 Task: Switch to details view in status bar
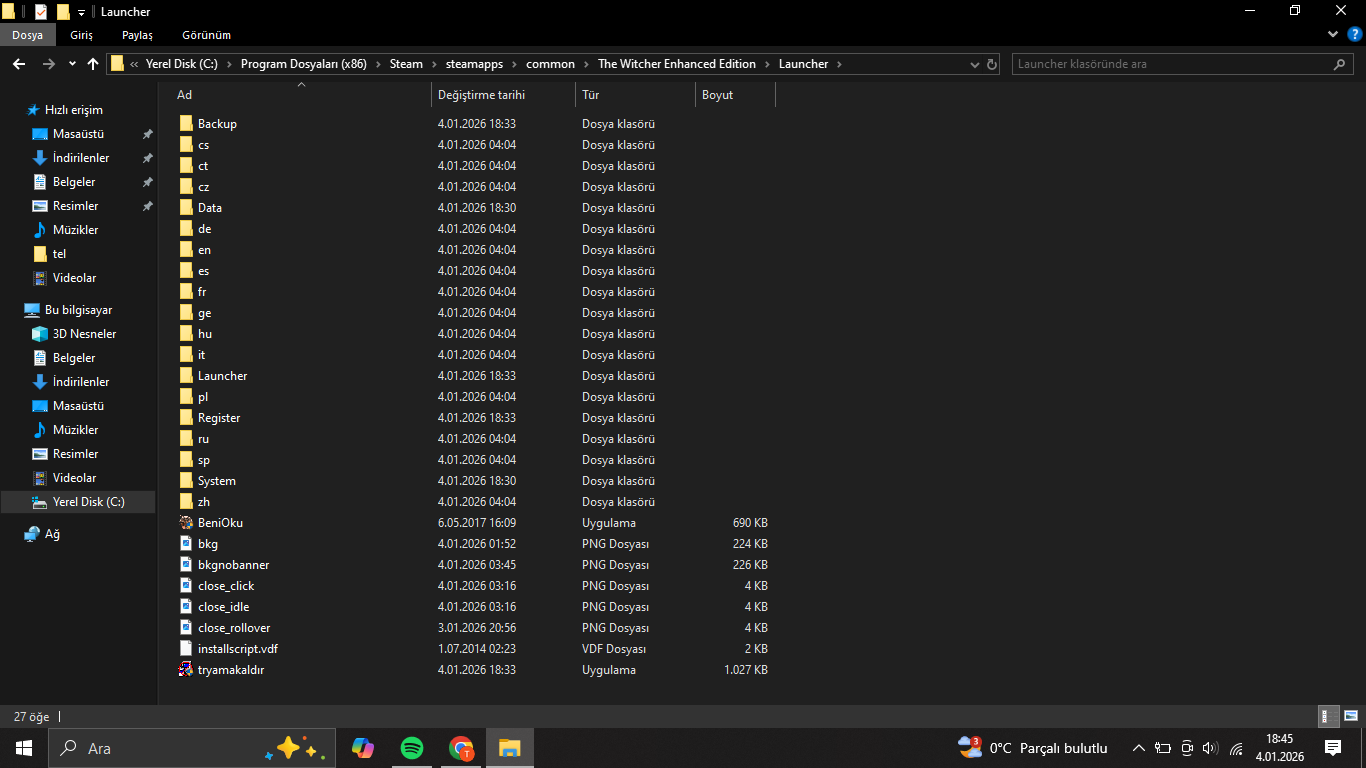pos(1329,716)
